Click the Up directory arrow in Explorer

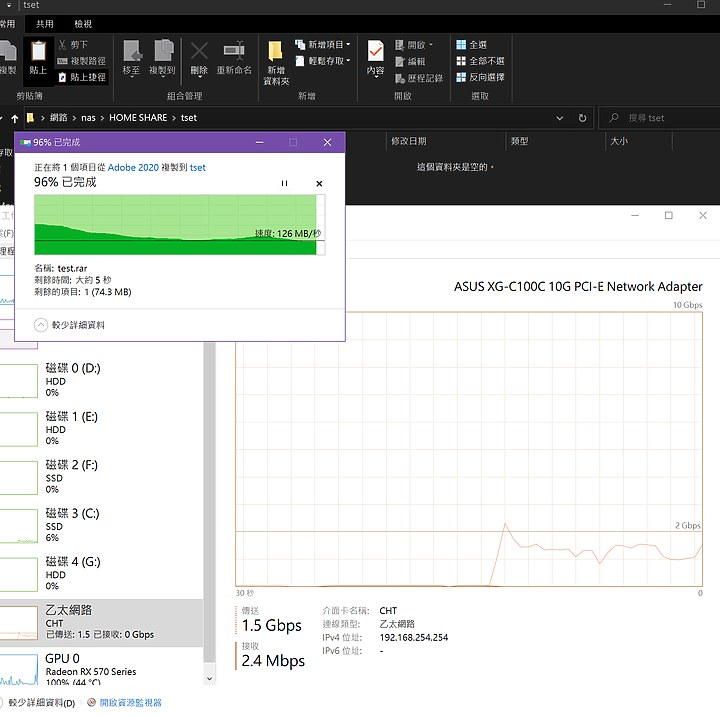pyautogui.click(x=15, y=118)
